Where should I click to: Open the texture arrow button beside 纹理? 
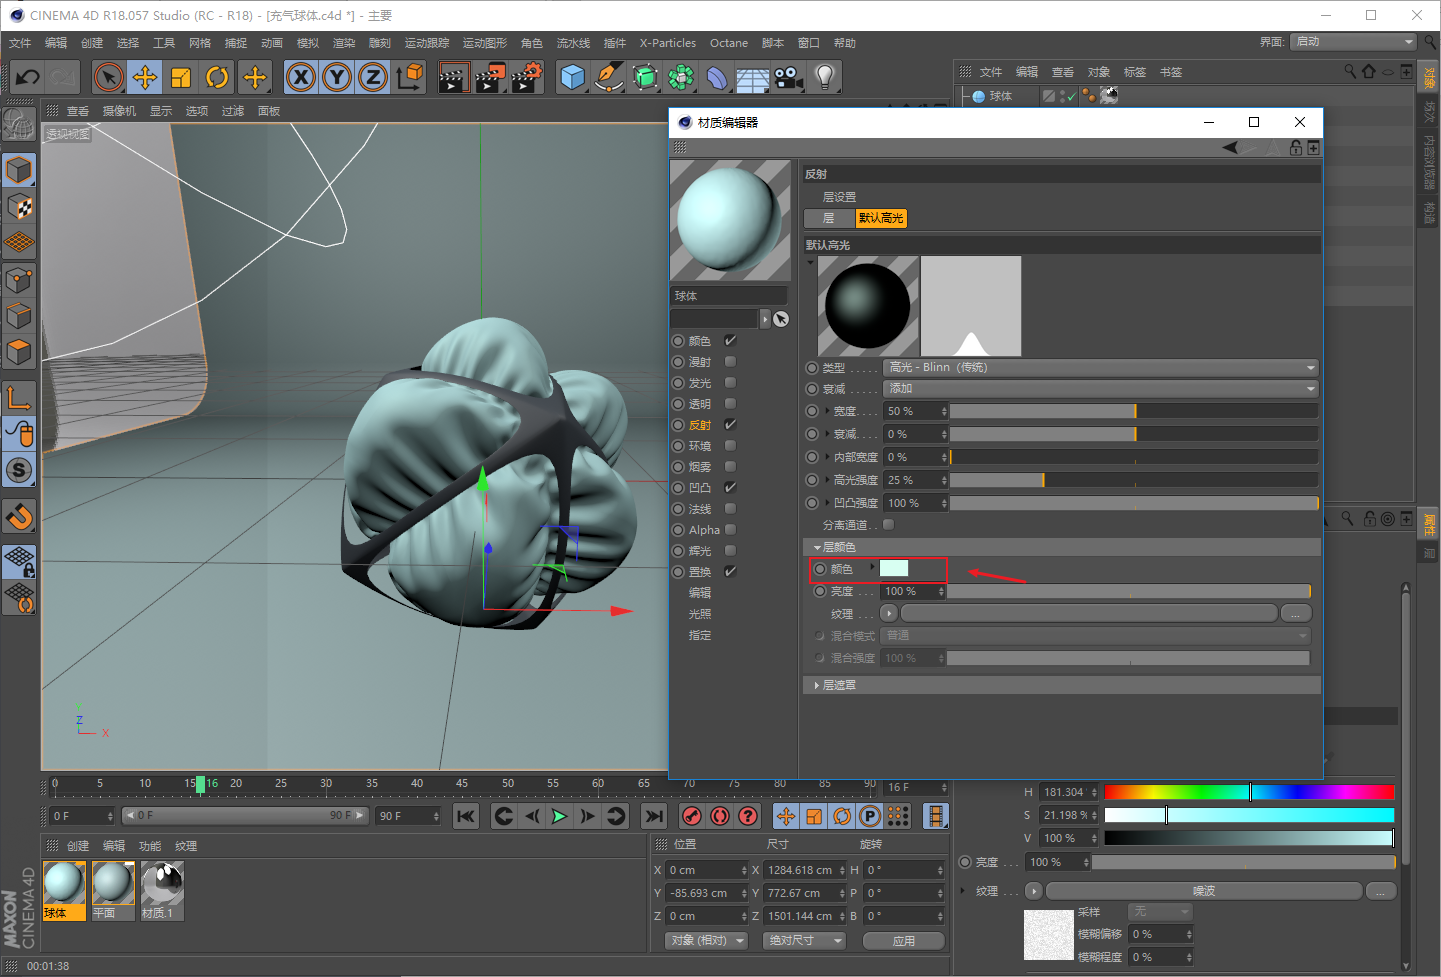(x=888, y=613)
